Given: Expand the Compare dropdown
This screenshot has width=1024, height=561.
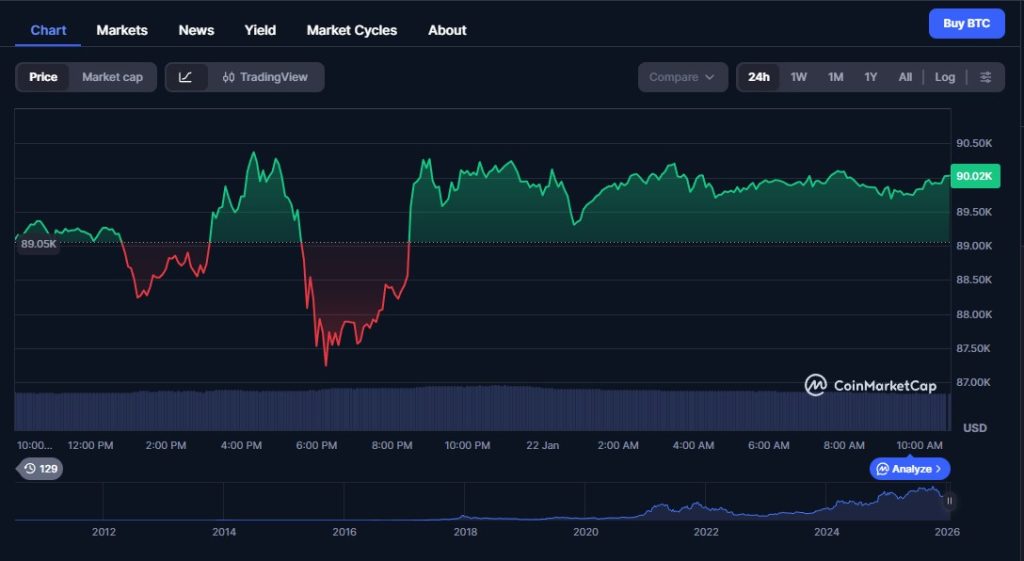Looking at the screenshot, I should click(x=682, y=77).
